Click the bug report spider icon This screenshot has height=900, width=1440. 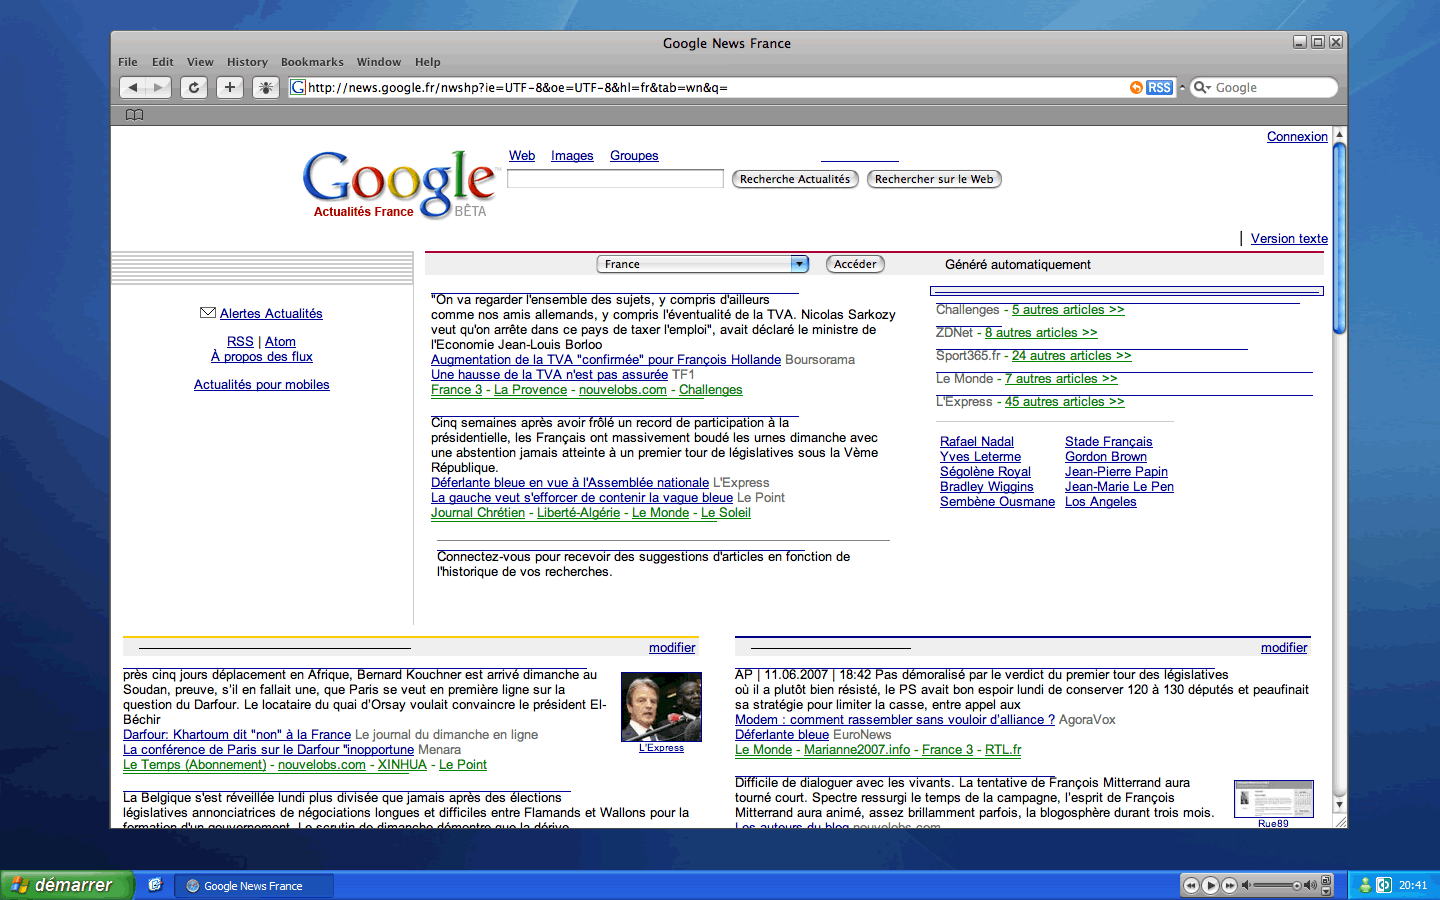[266, 87]
